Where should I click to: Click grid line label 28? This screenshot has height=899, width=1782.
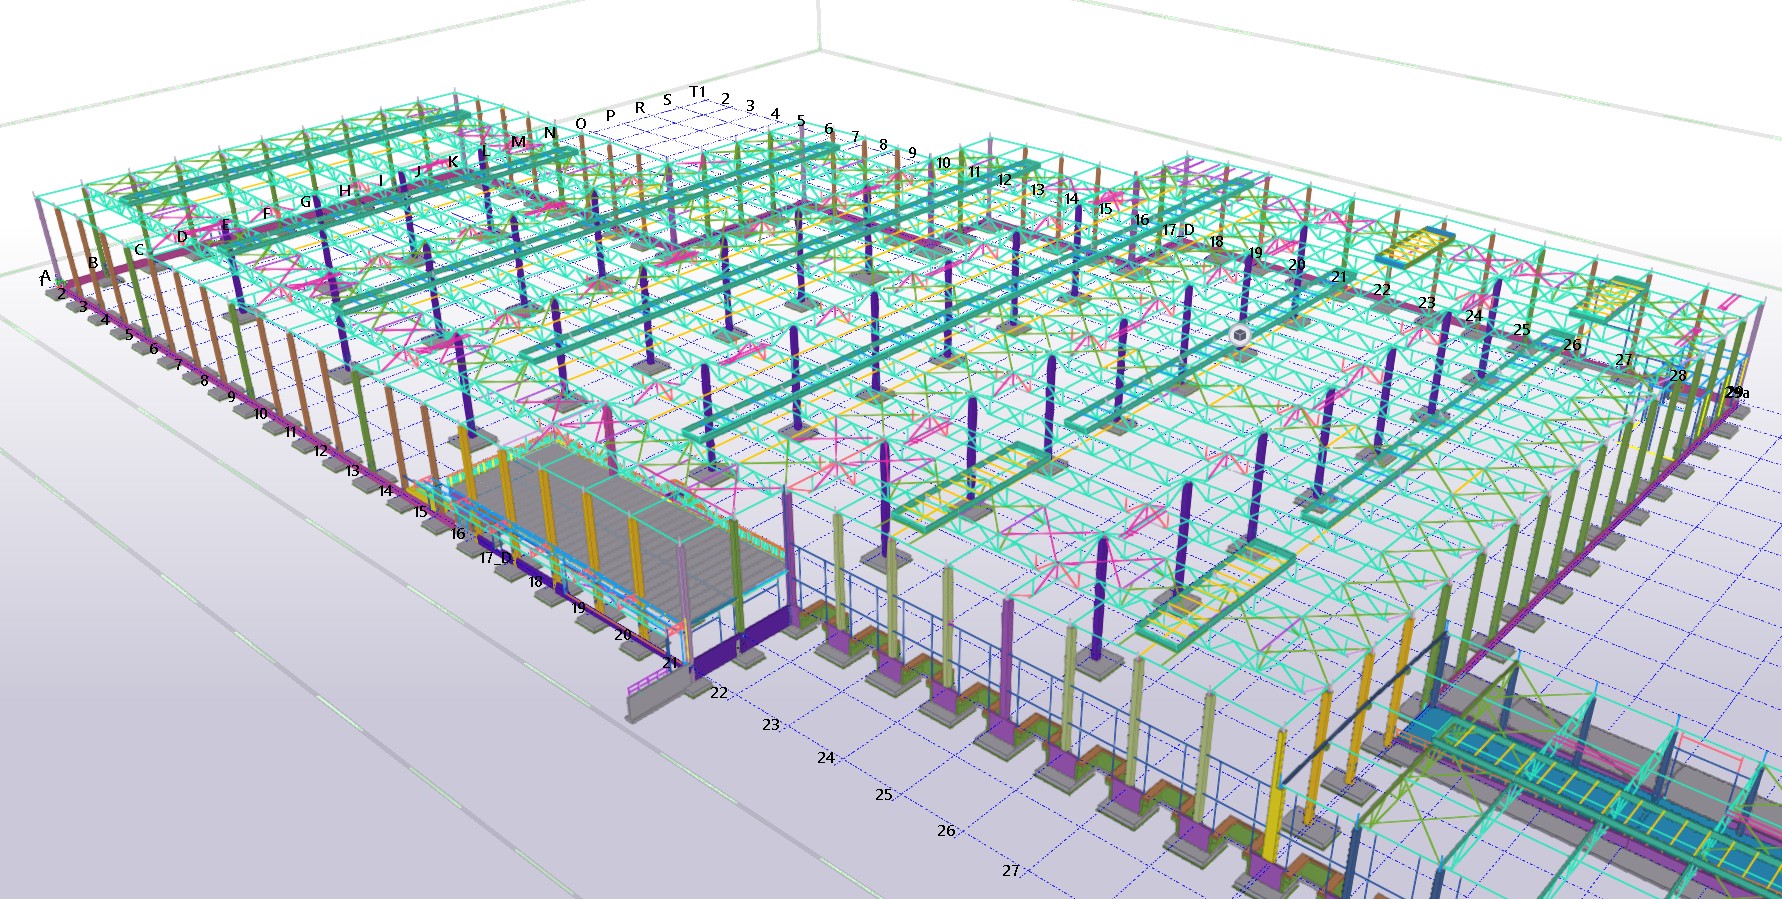click(x=1678, y=376)
